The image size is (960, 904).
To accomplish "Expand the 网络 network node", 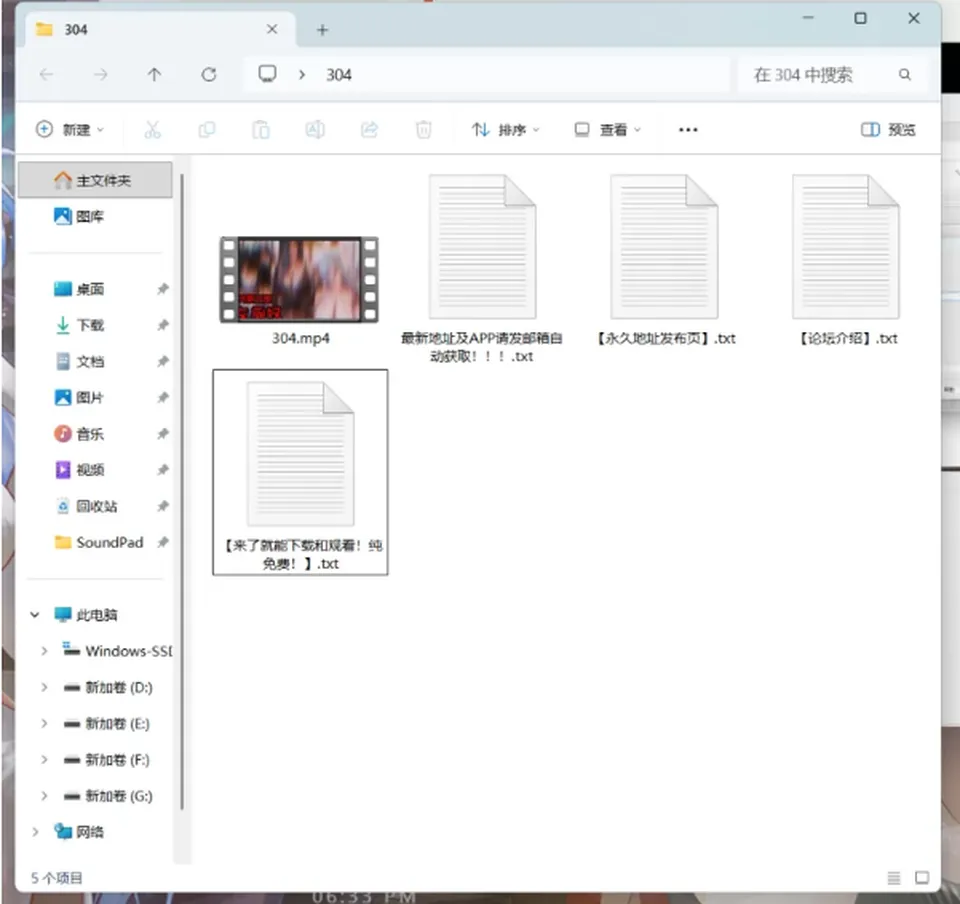I will pyautogui.click(x=35, y=832).
